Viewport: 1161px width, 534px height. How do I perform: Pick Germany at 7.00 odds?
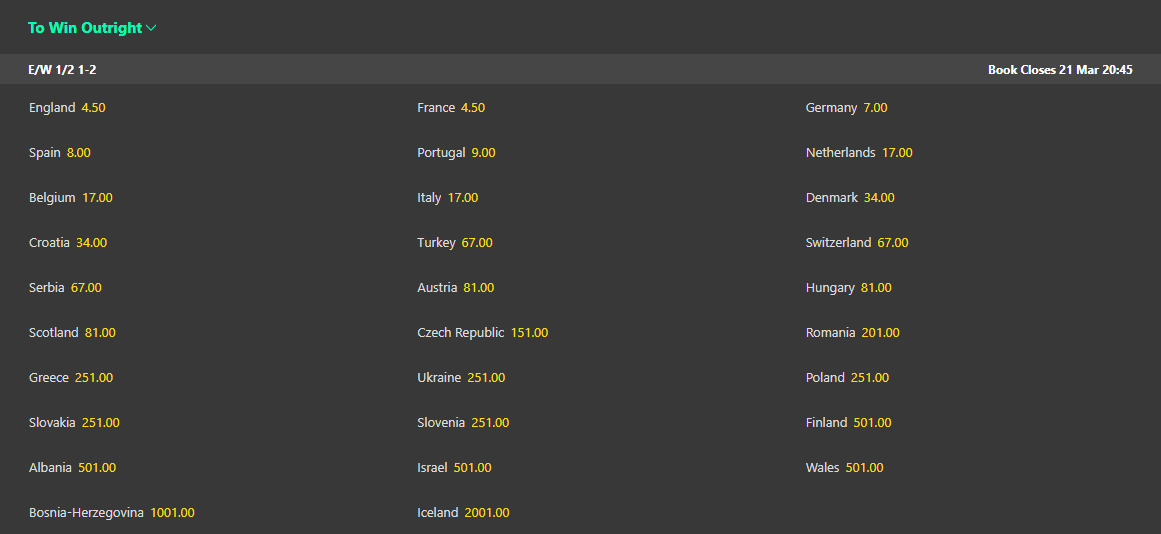(846, 108)
